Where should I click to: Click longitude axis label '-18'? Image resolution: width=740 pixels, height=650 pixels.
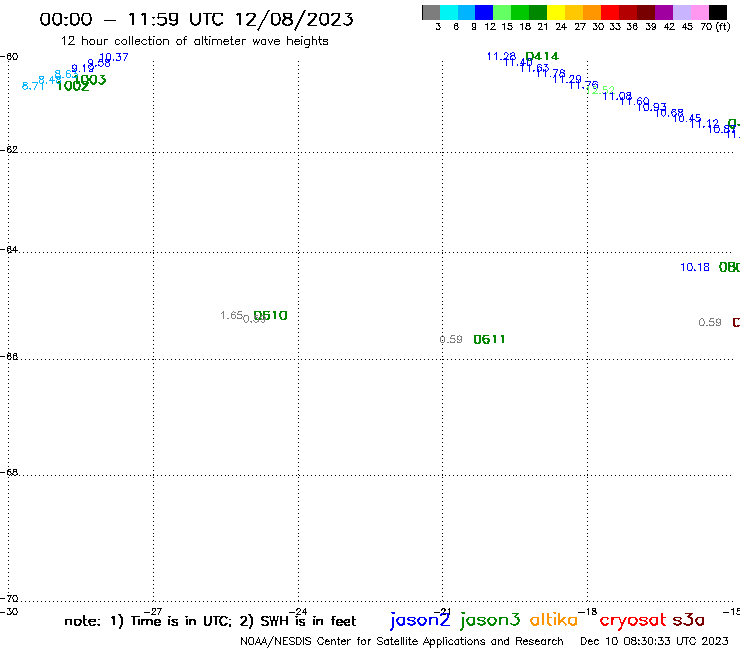click(x=588, y=612)
